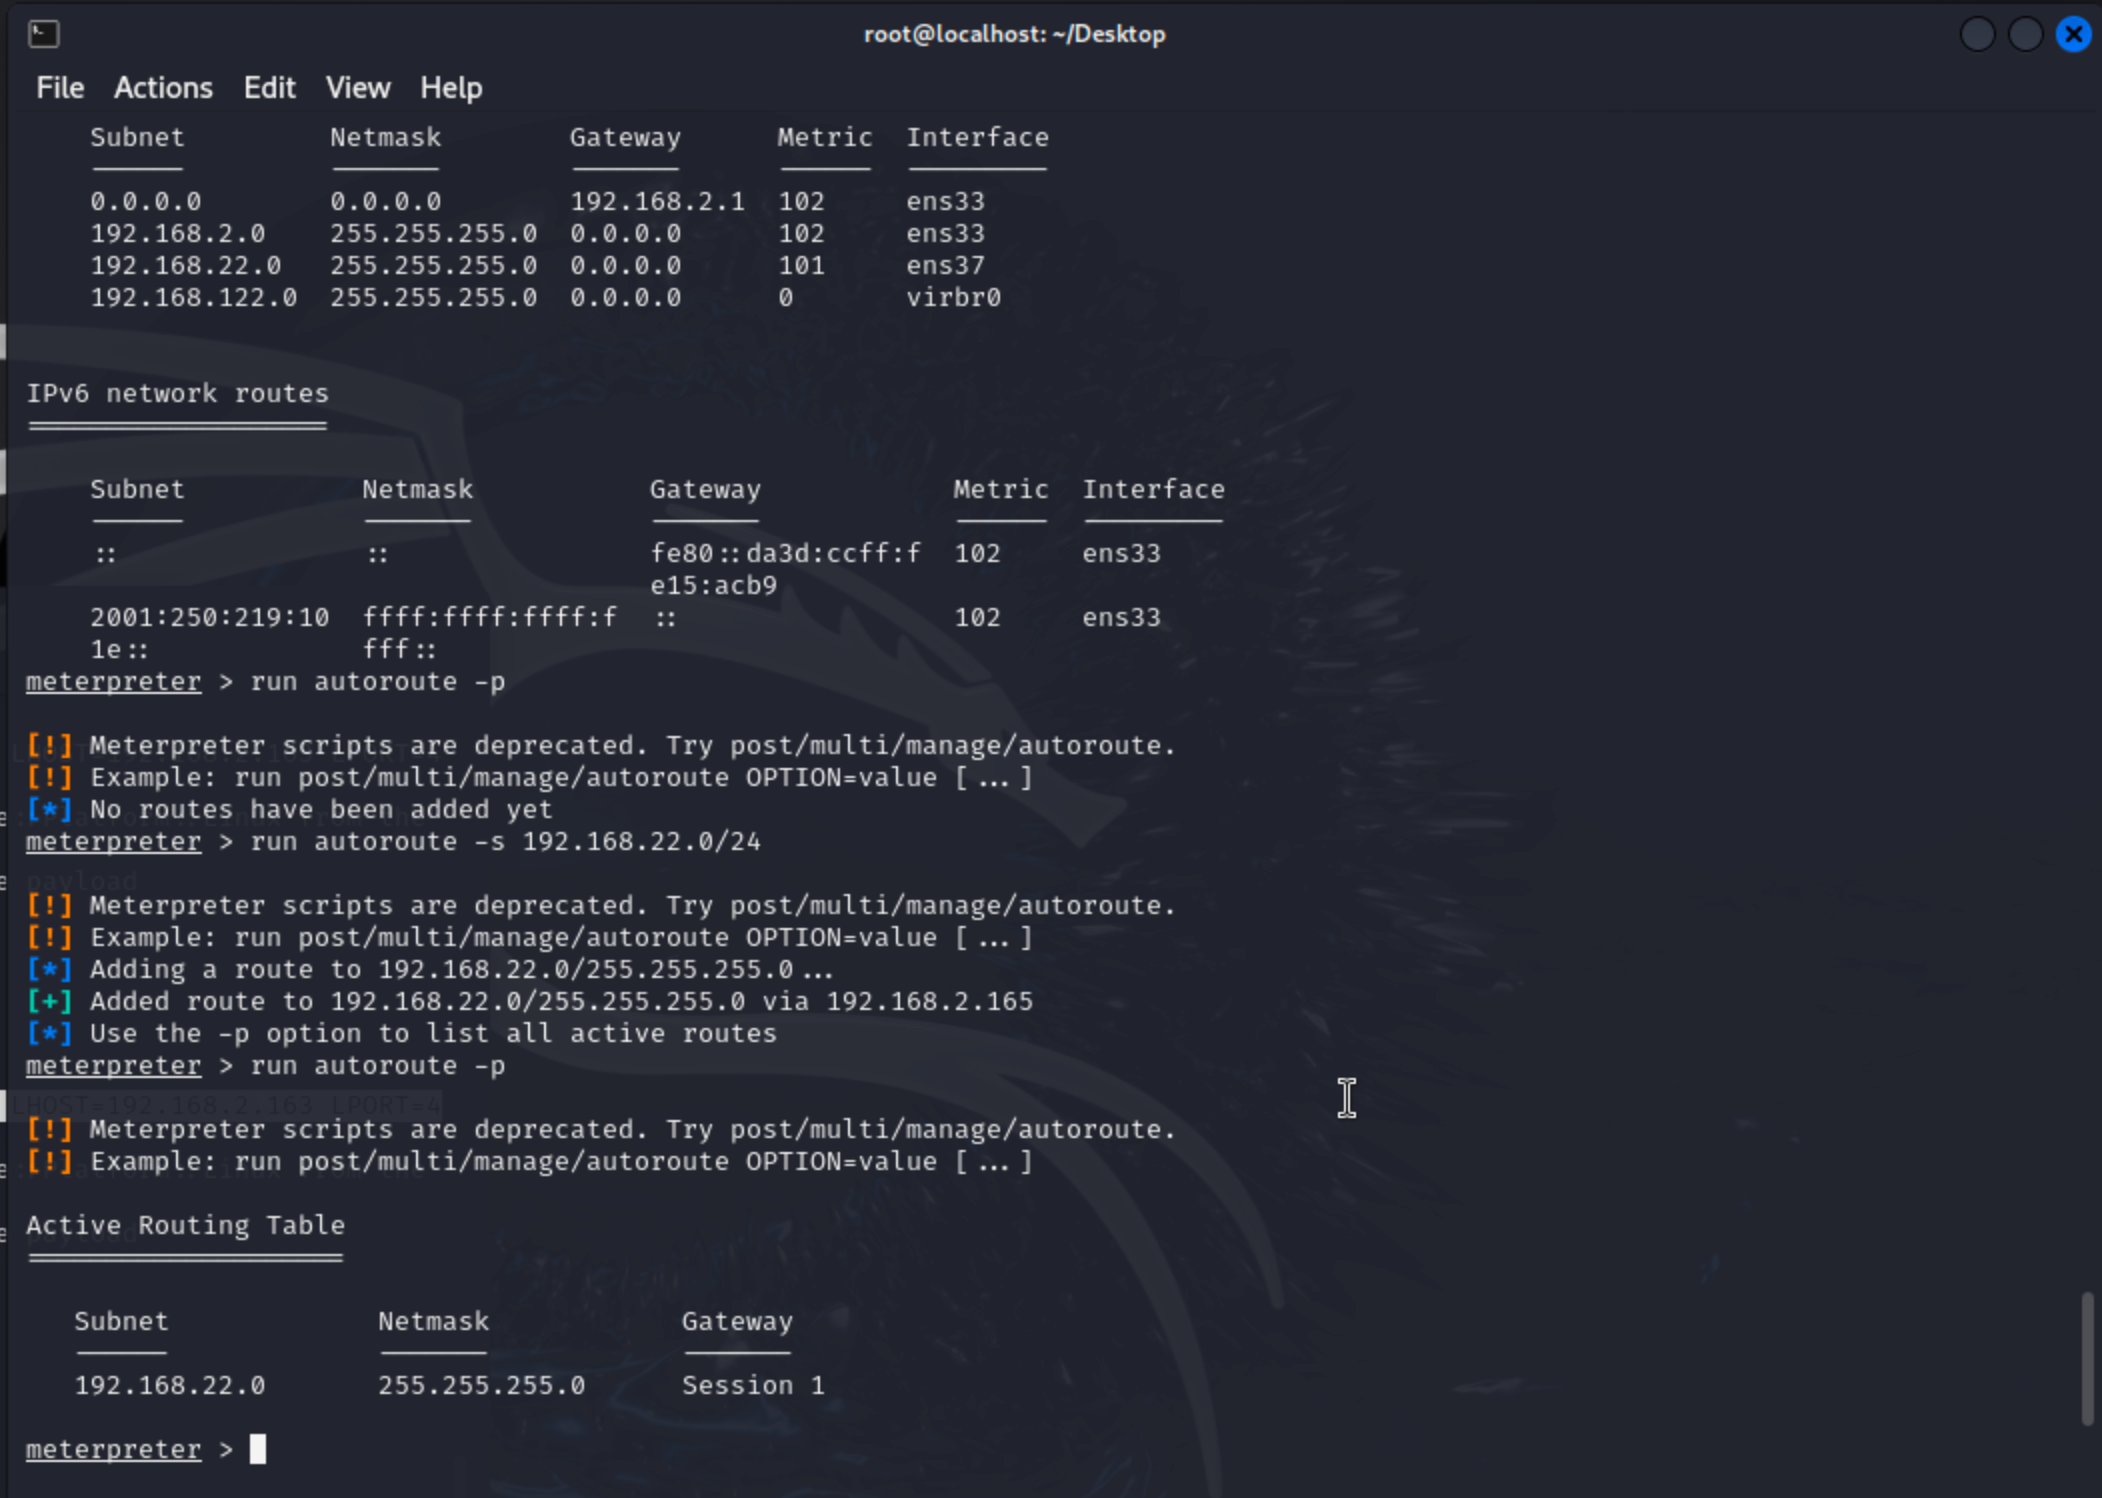Click the terminal icon in title bar
This screenshot has width=2102, height=1498.
click(x=43, y=34)
